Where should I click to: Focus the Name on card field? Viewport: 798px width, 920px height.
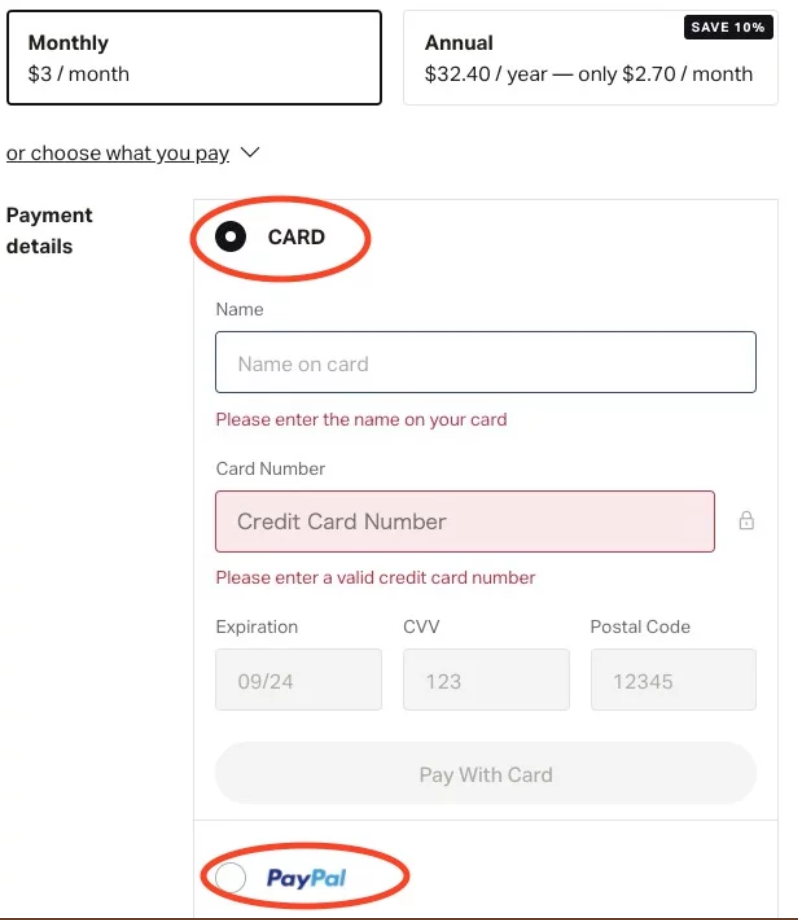point(485,362)
